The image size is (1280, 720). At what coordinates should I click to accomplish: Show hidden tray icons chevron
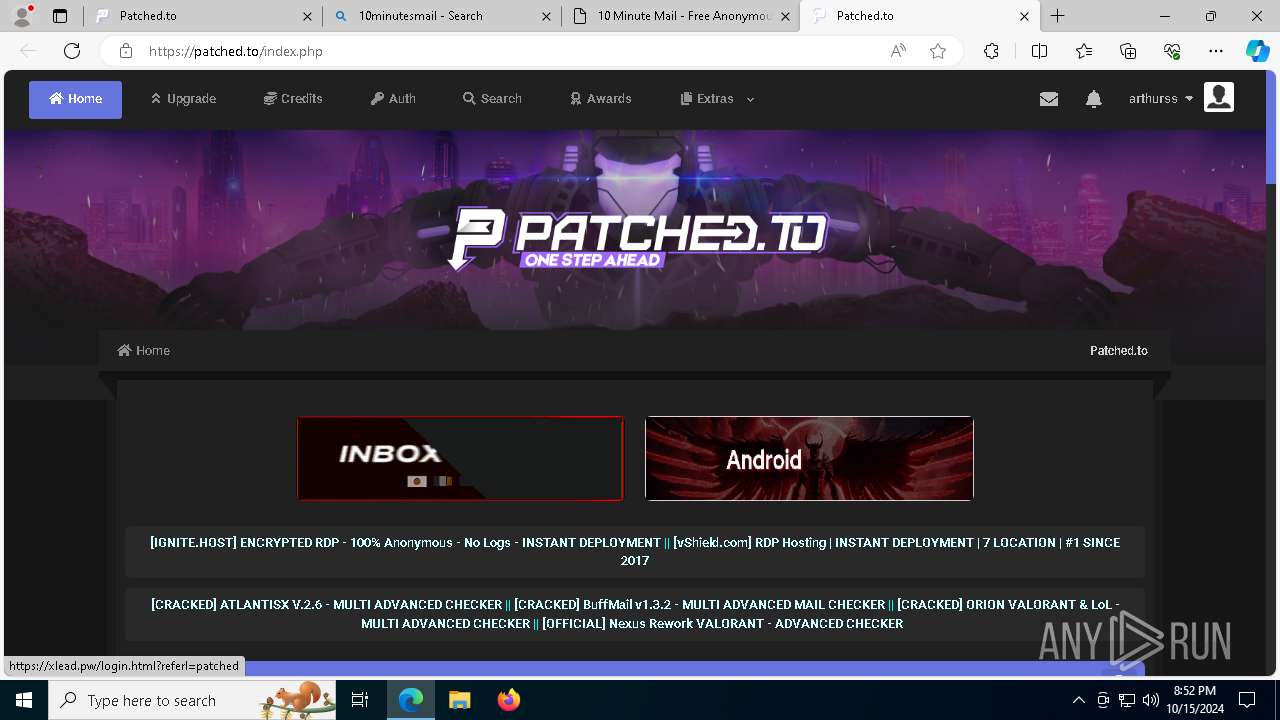coord(1078,700)
